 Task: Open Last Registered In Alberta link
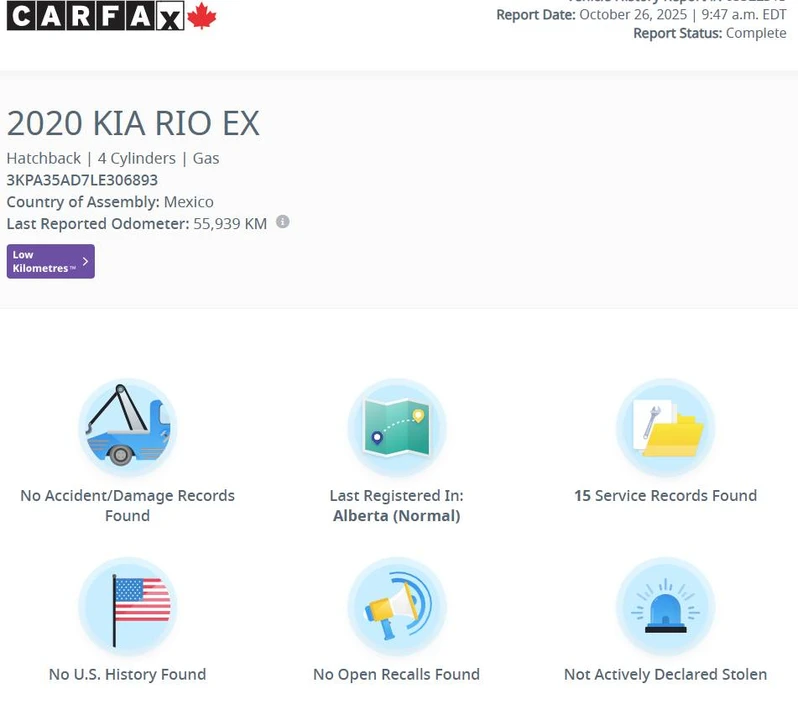click(x=397, y=505)
